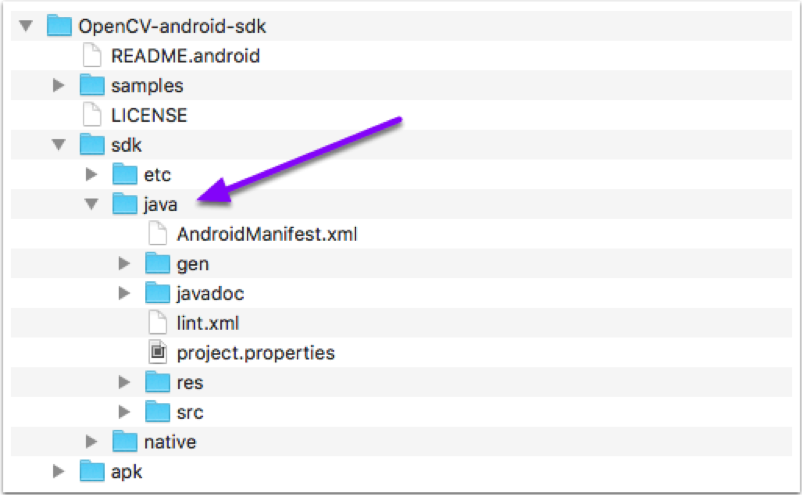Select the AndroidManifest.xml file name
This screenshot has width=802, height=495.
pyautogui.click(x=267, y=234)
